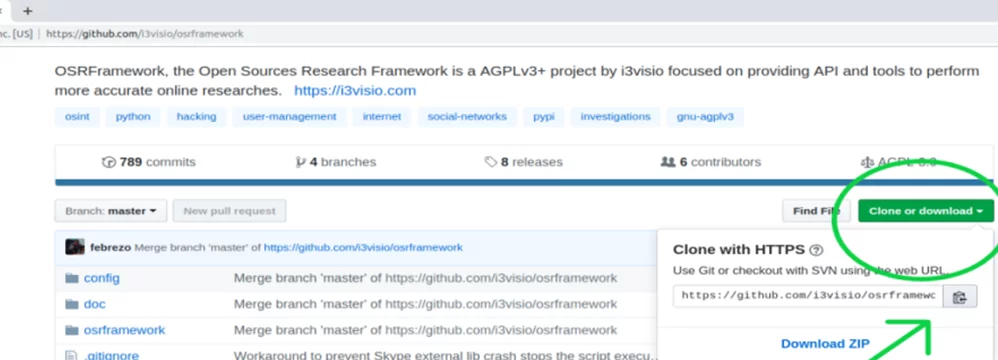
Task: Click the doc folder icon
Action: (x=72, y=304)
